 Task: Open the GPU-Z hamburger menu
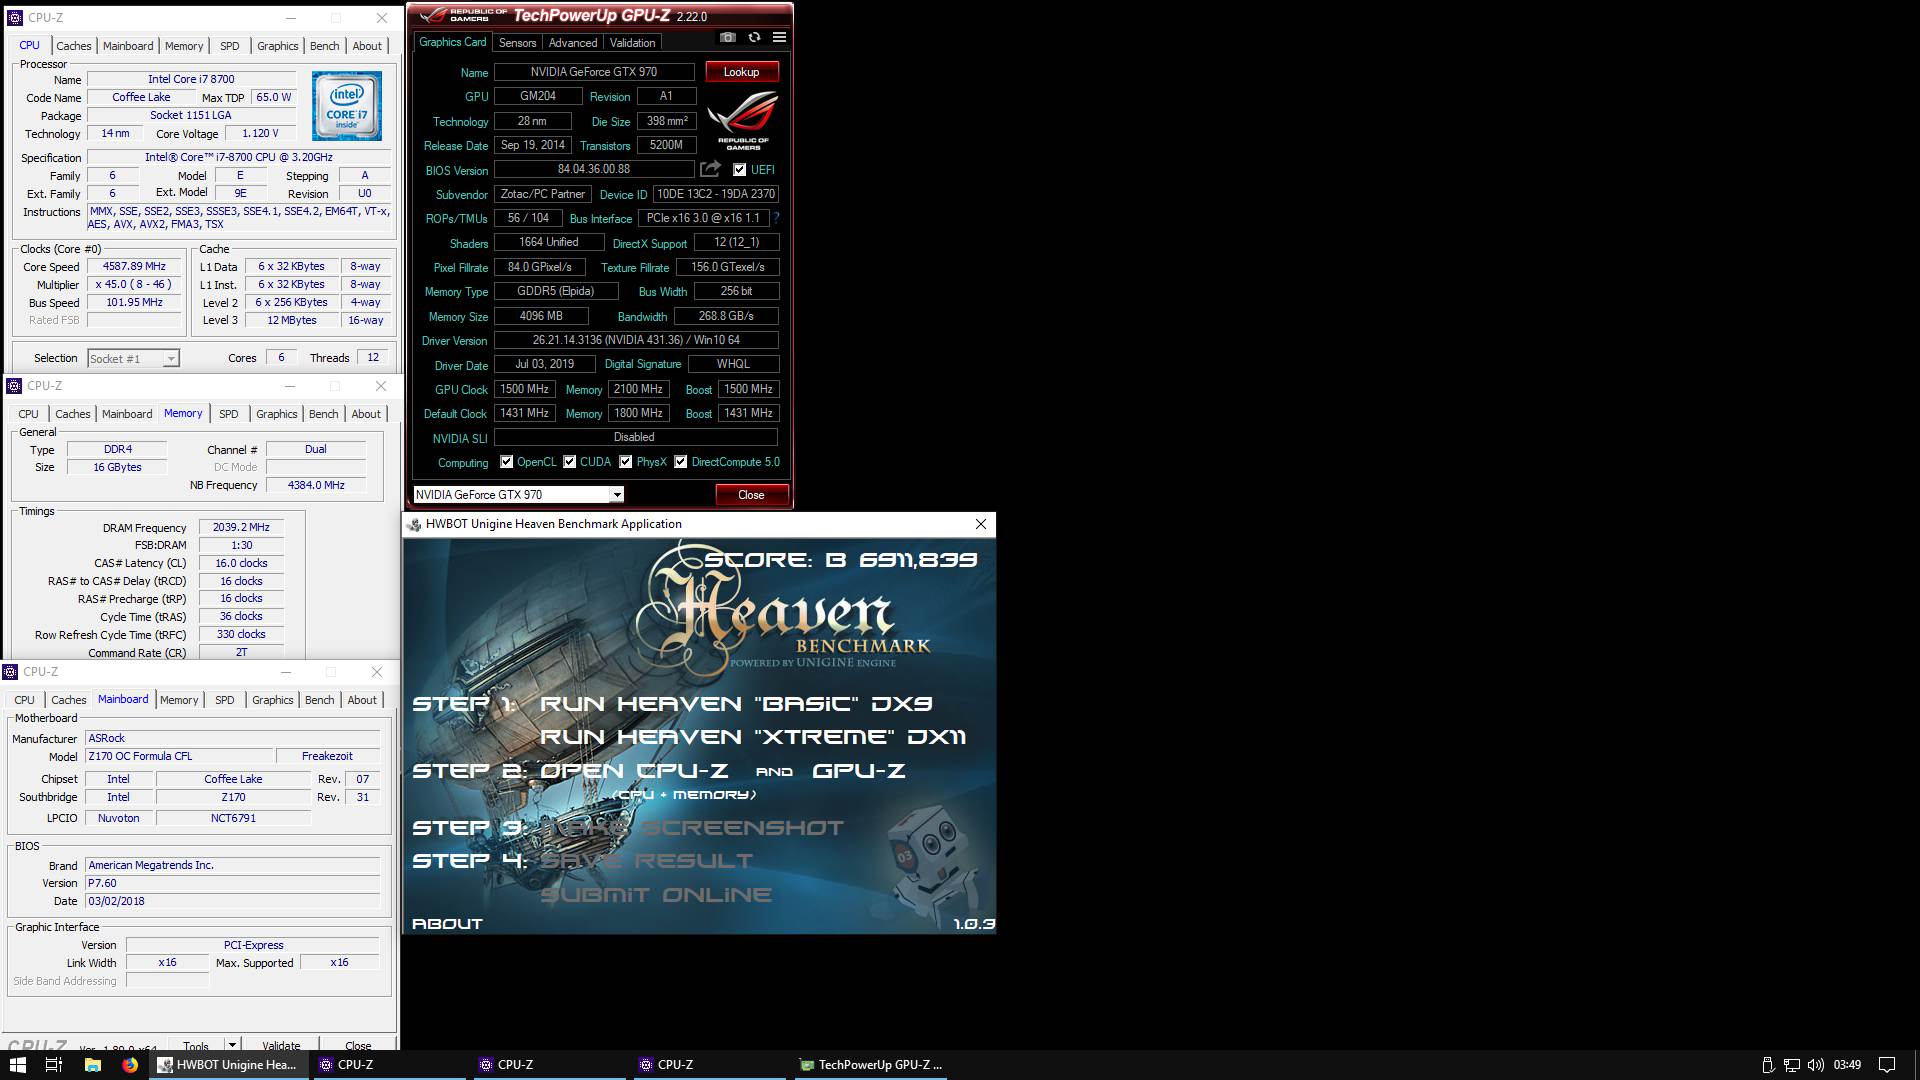point(779,37)
